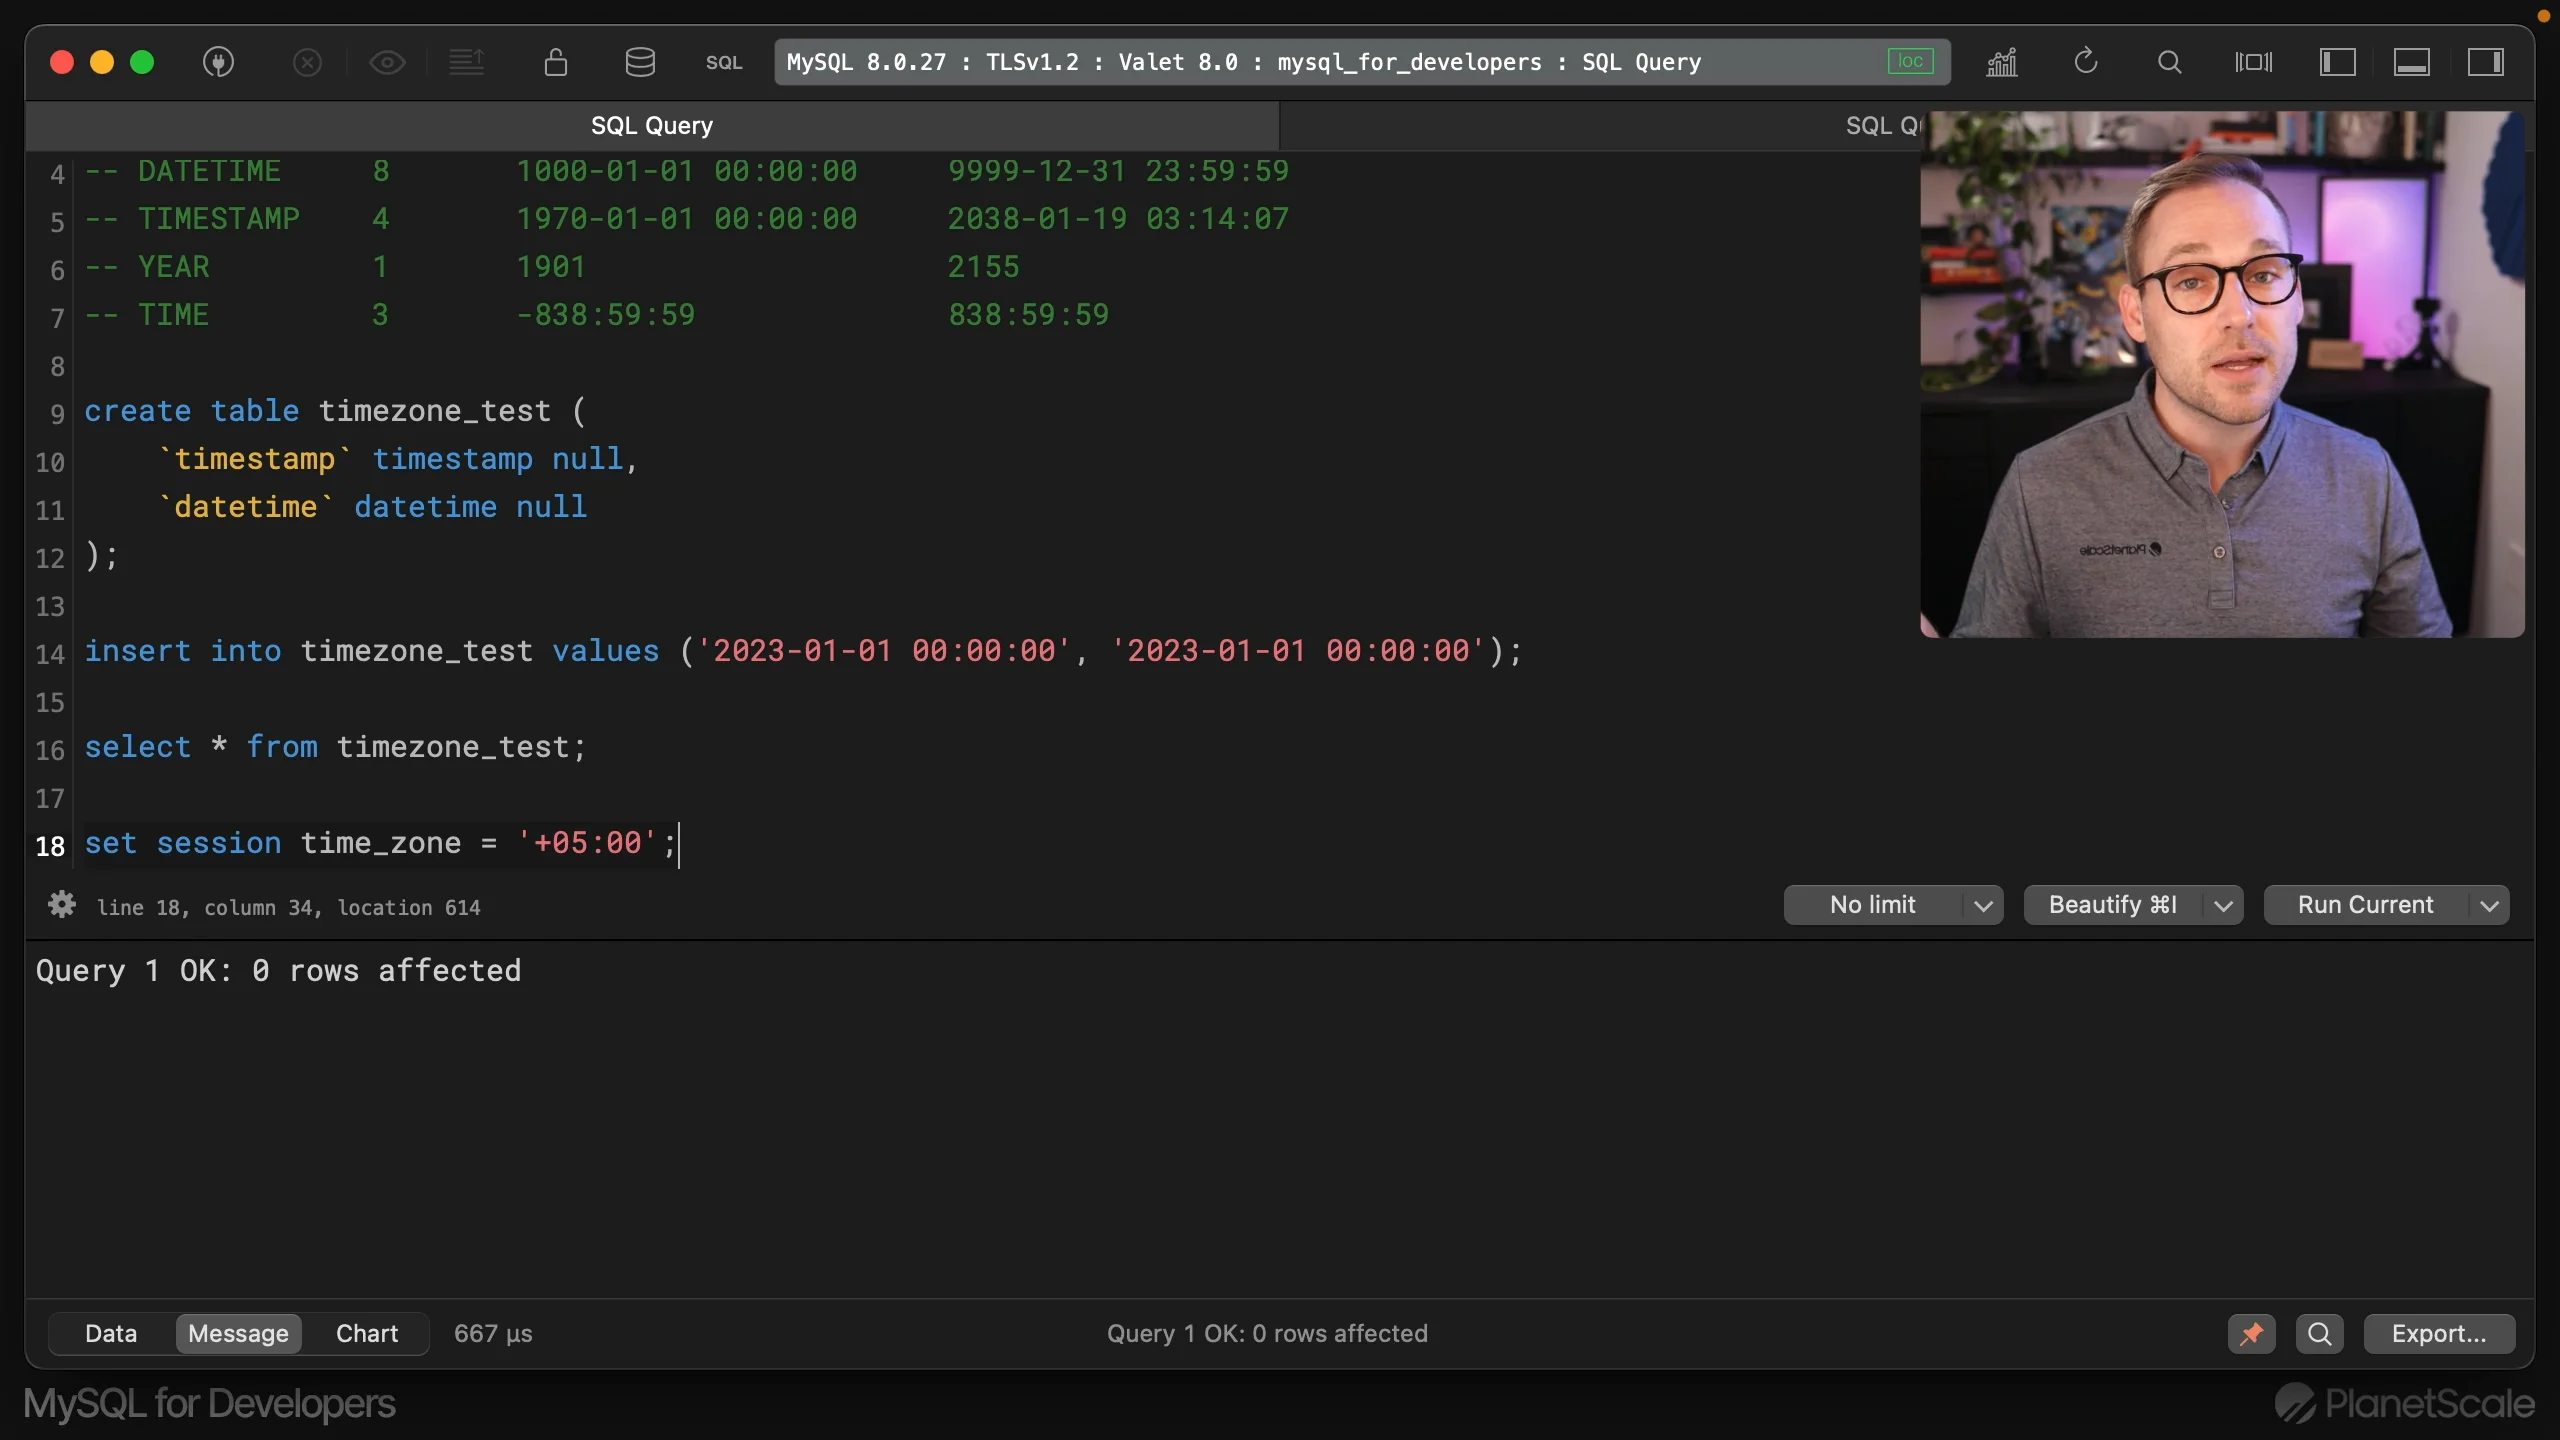Click the SQL editor icon
The width and height of the screenshot is (2560, 1440).
click(x=724, y=62)
